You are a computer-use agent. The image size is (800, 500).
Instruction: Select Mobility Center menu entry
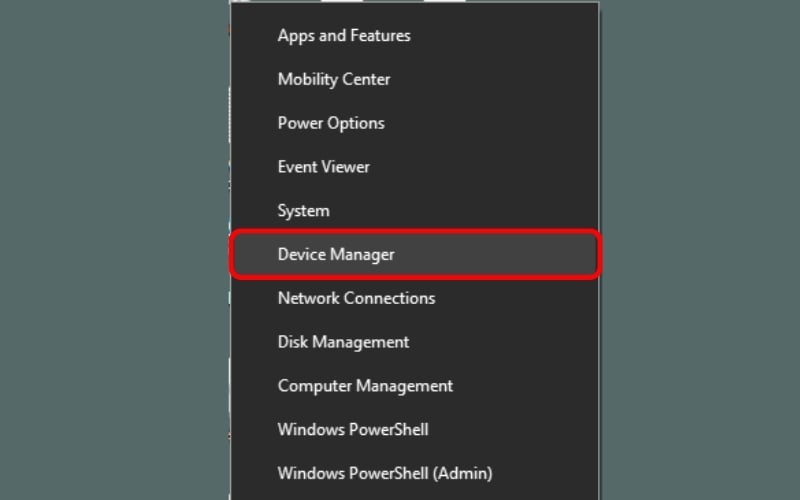[x=415, y=80]
